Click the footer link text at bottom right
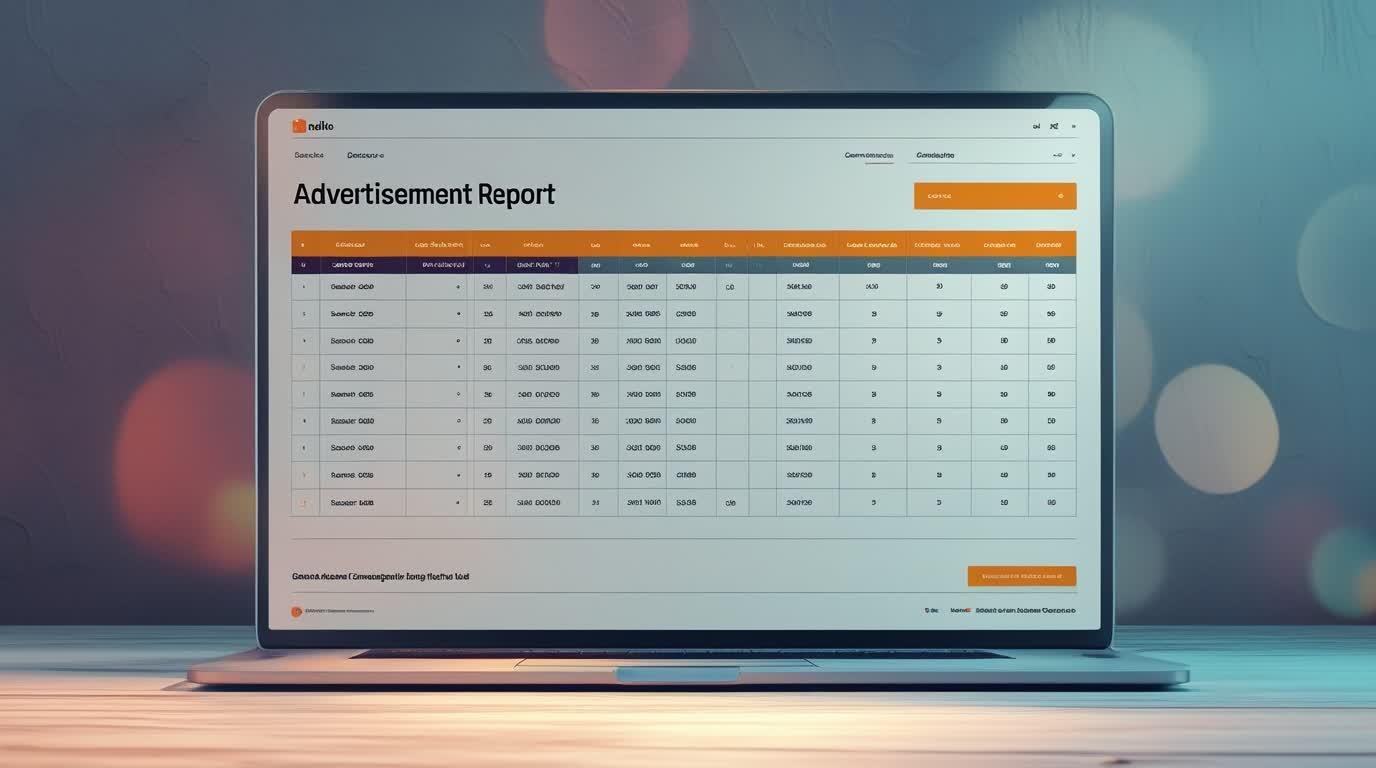1376x768 pixels. (1025, 610)
